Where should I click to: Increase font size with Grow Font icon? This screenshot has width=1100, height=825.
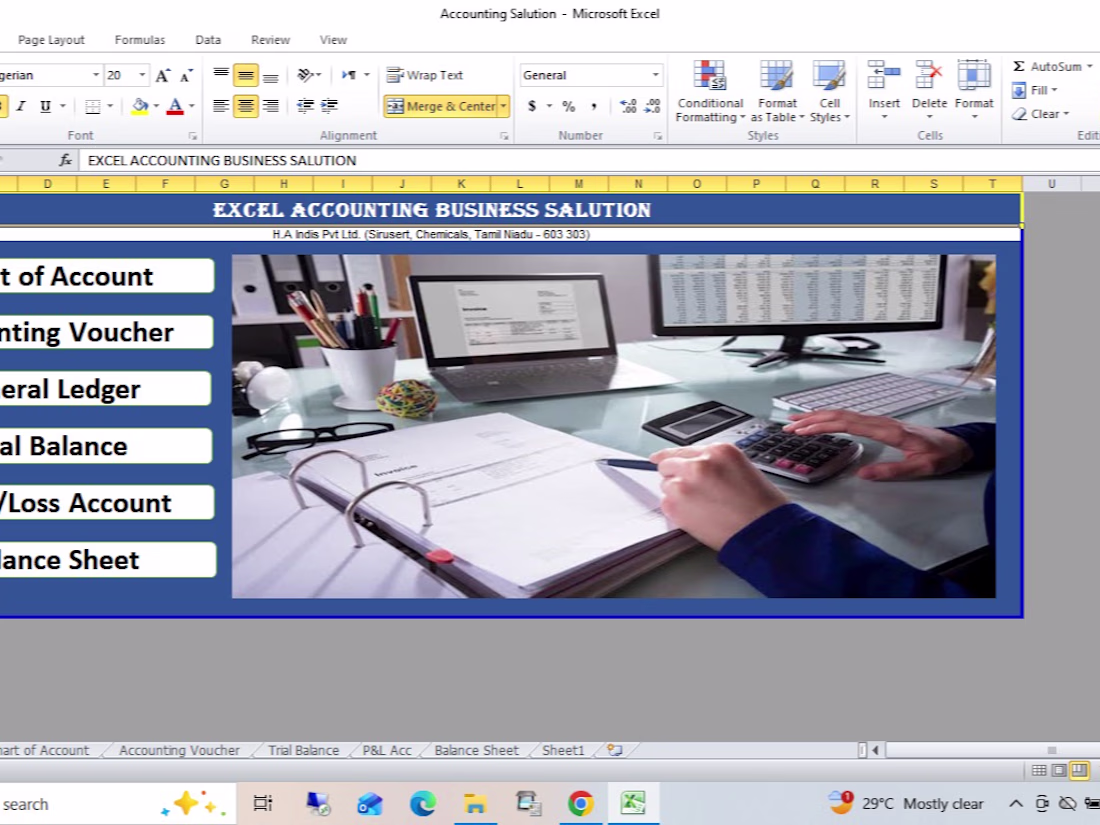click(x=162, y=75)
